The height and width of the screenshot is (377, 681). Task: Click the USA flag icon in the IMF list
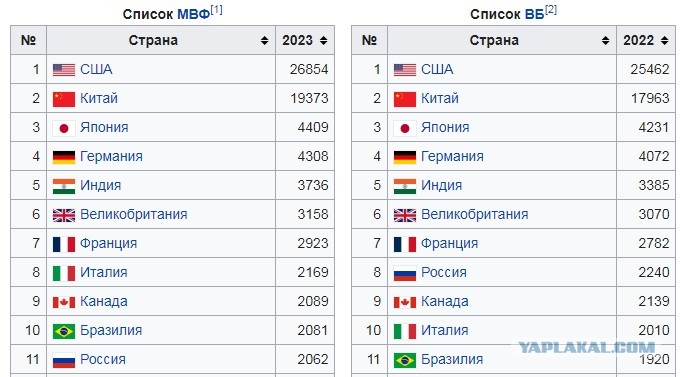pos(64,69)
